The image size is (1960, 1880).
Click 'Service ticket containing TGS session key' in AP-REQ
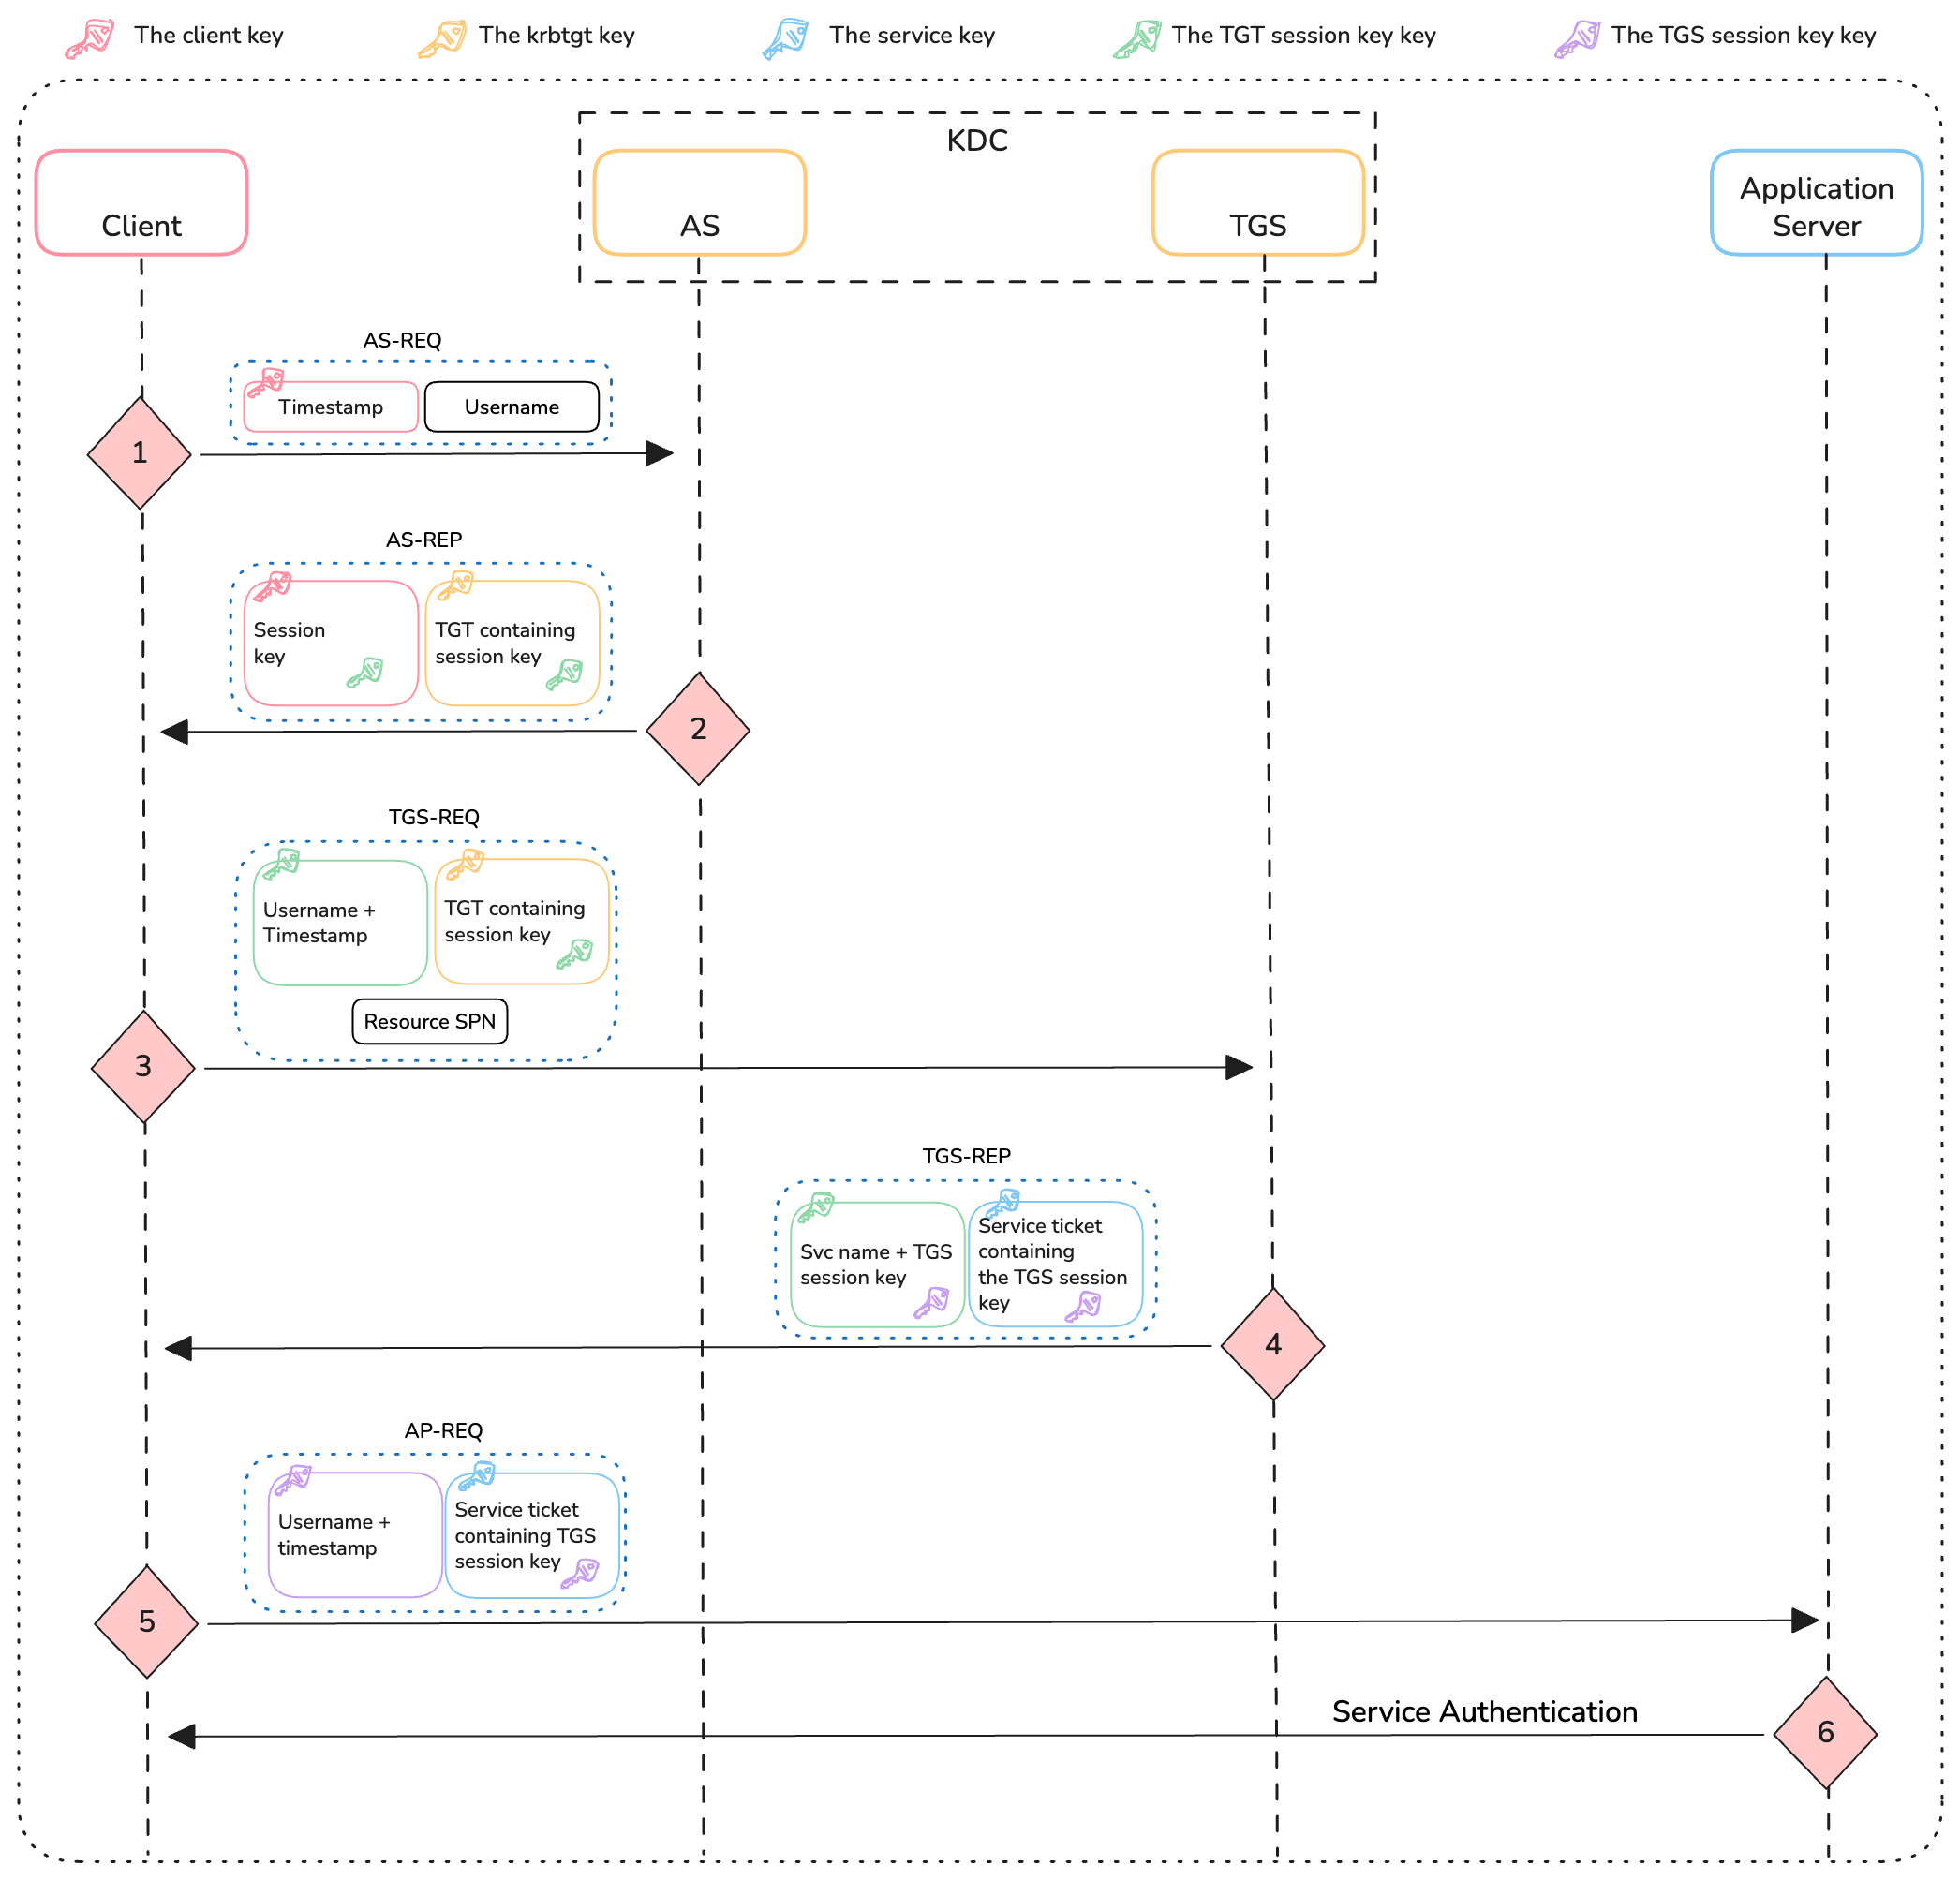pos(525,1535)
